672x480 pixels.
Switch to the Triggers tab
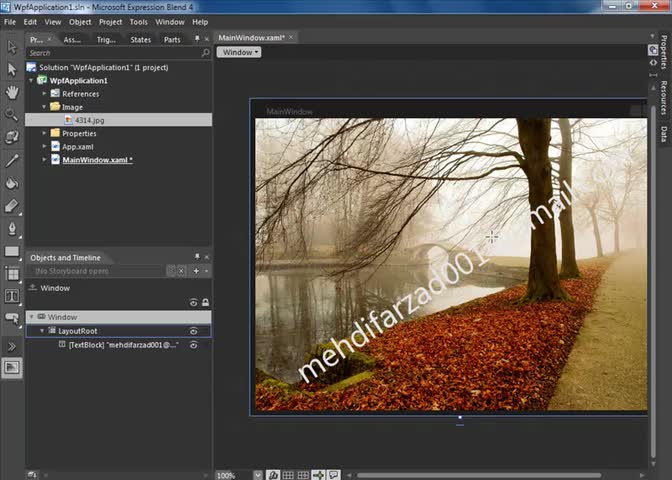(x=106, y=40)
